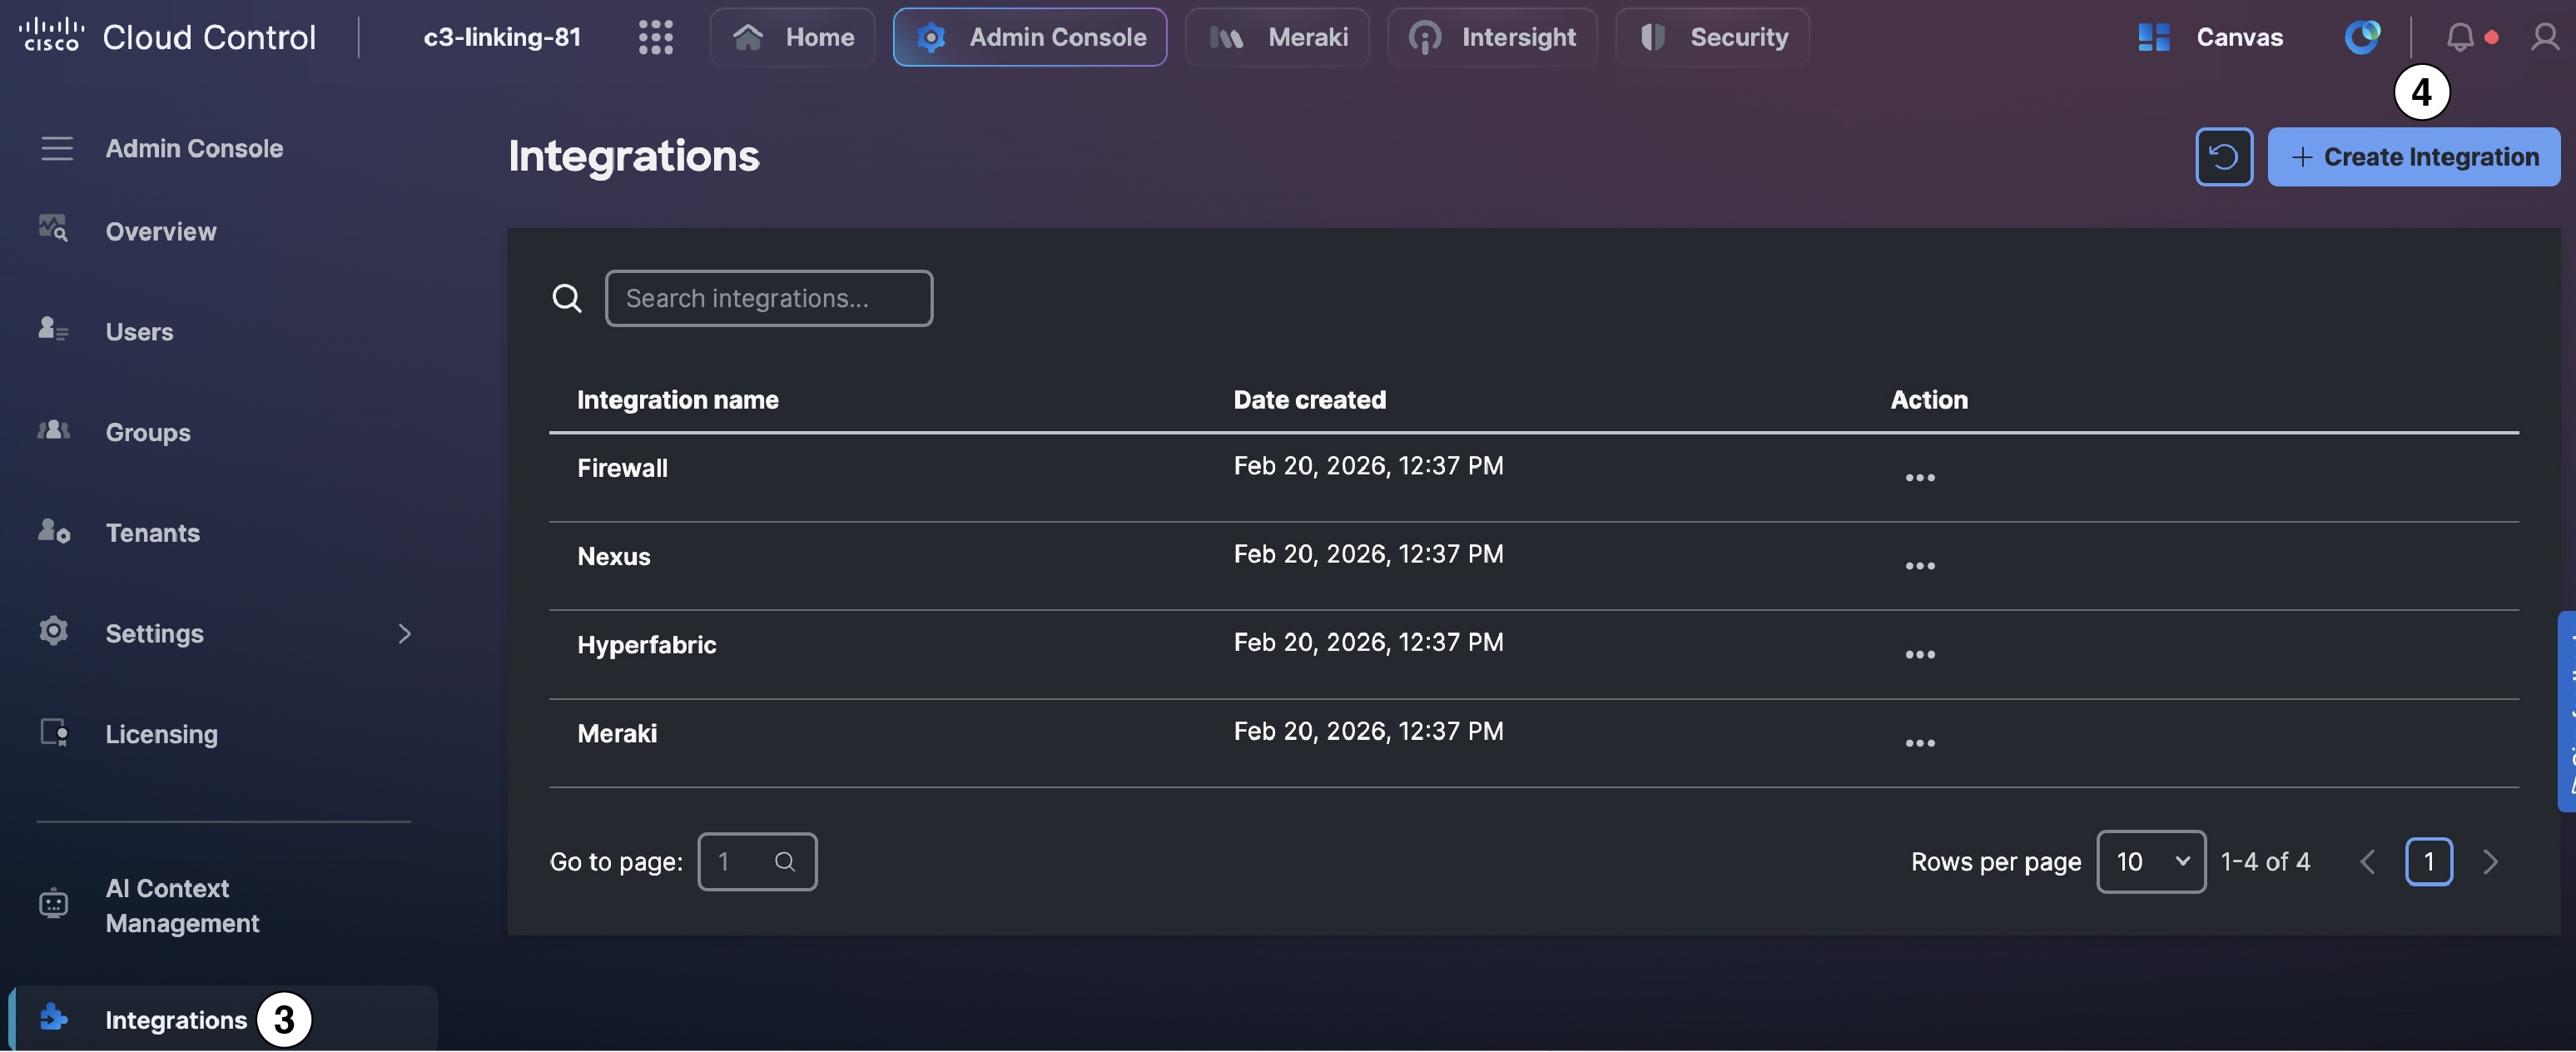
Task: Click the Groups sidebar icon
Action: coord(53,429)
